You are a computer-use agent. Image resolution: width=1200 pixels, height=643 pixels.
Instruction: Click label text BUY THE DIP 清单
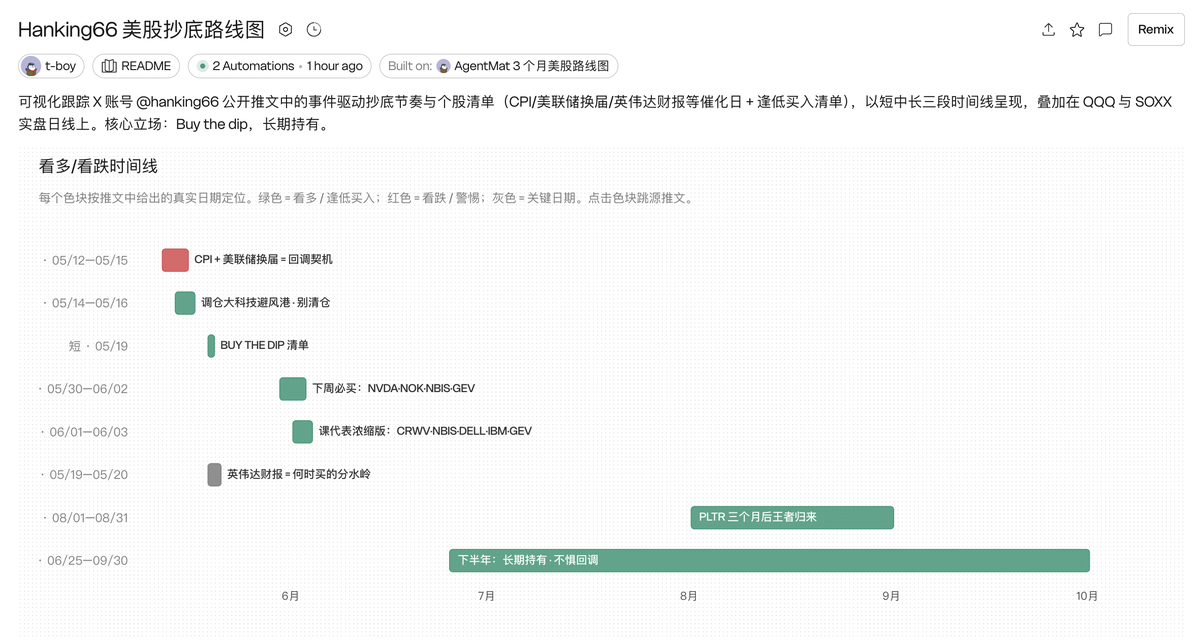tap(264, 346)
